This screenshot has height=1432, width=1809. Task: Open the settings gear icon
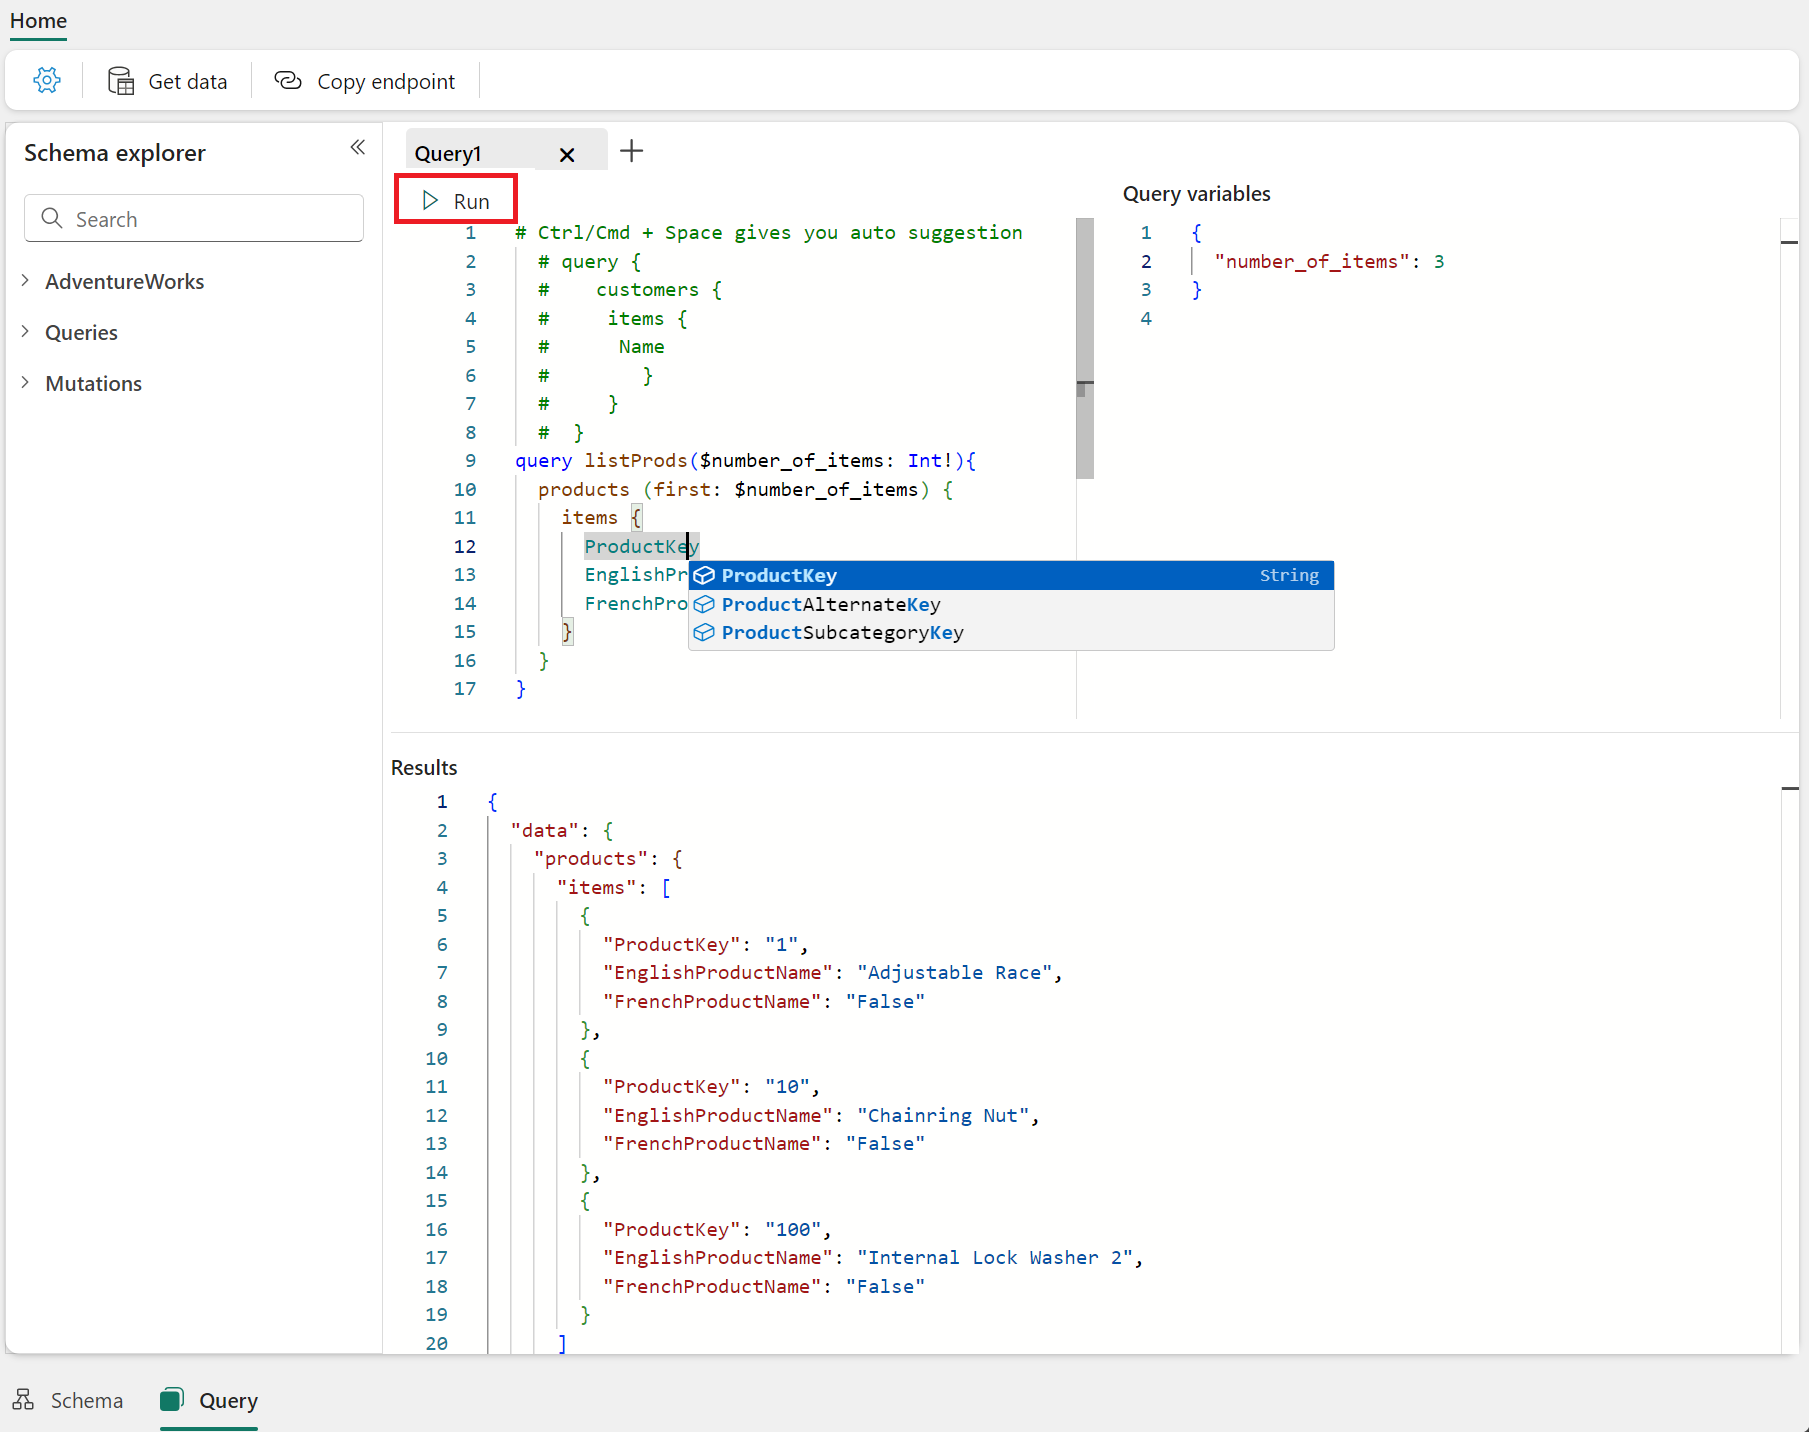pyautogui.click(x=47, y=80)
